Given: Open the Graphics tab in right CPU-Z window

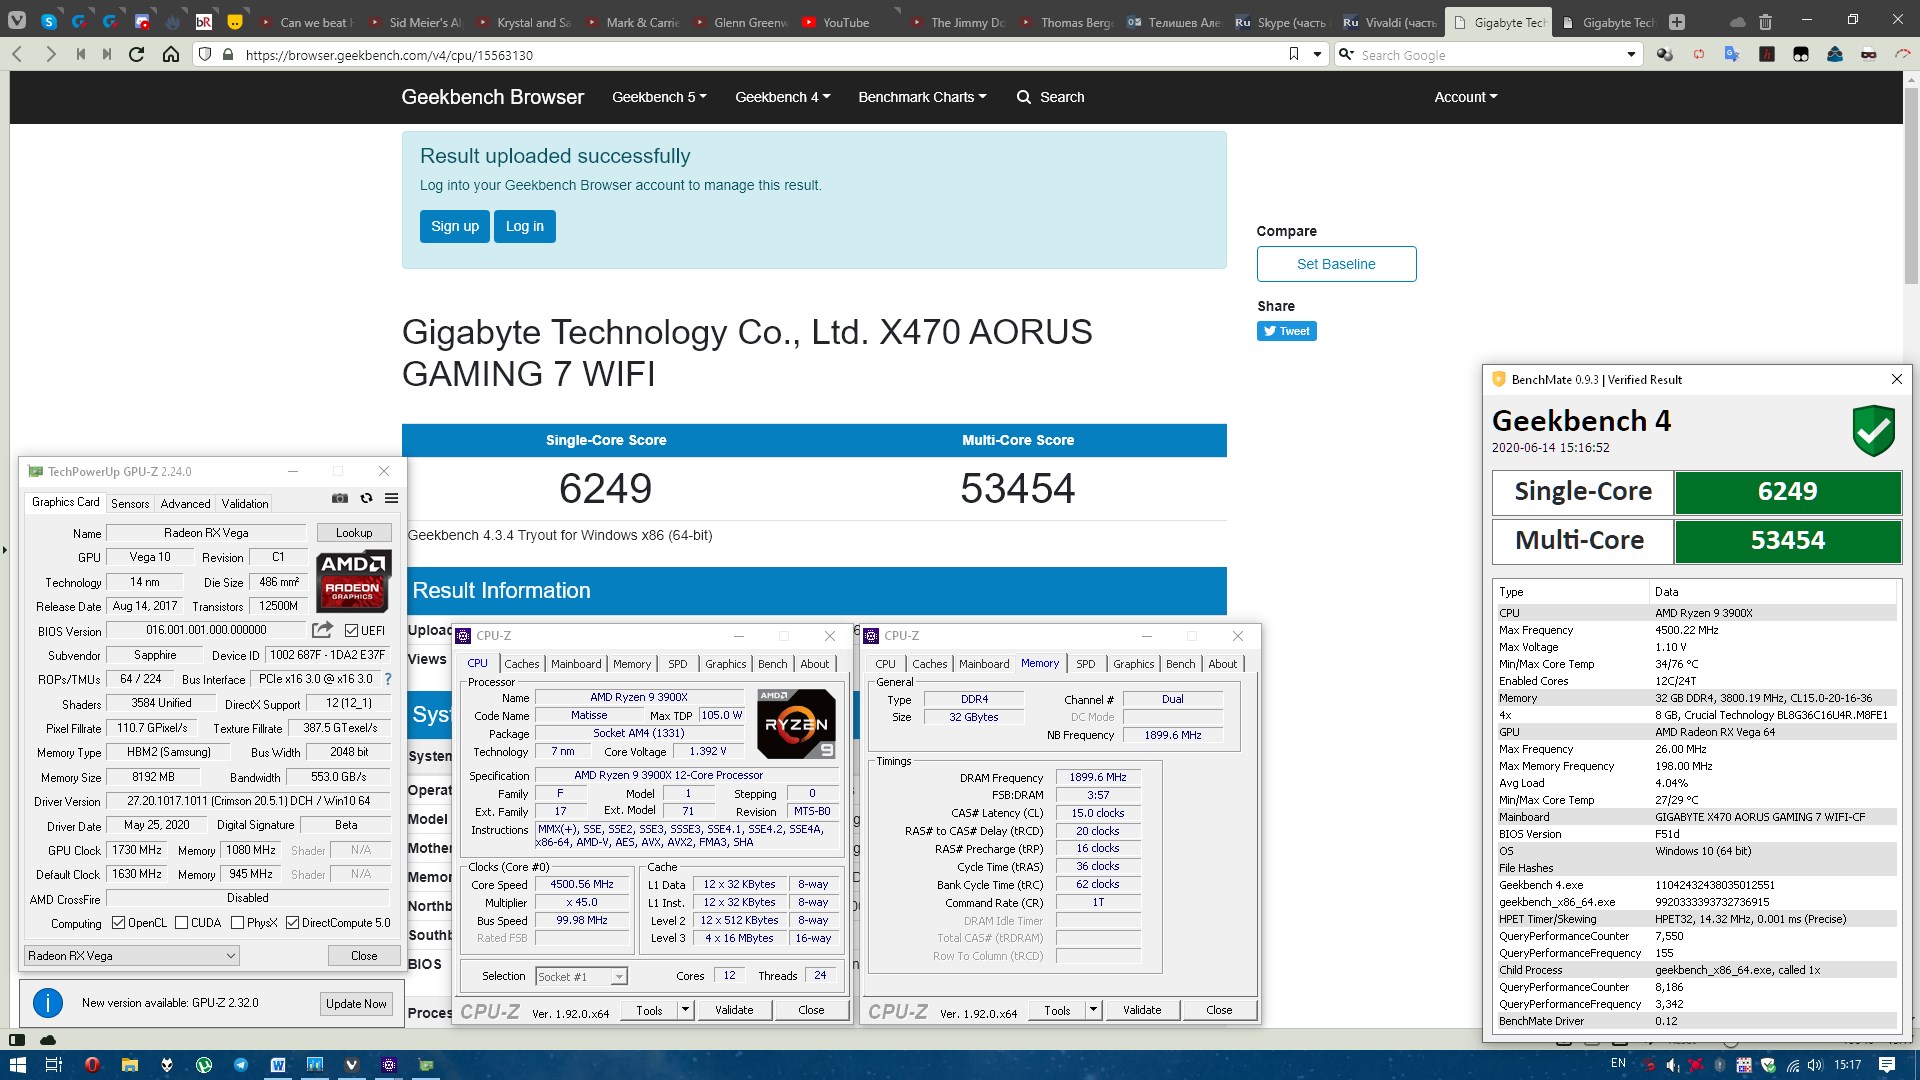Looking at the screenshot, I should 1133,664.
